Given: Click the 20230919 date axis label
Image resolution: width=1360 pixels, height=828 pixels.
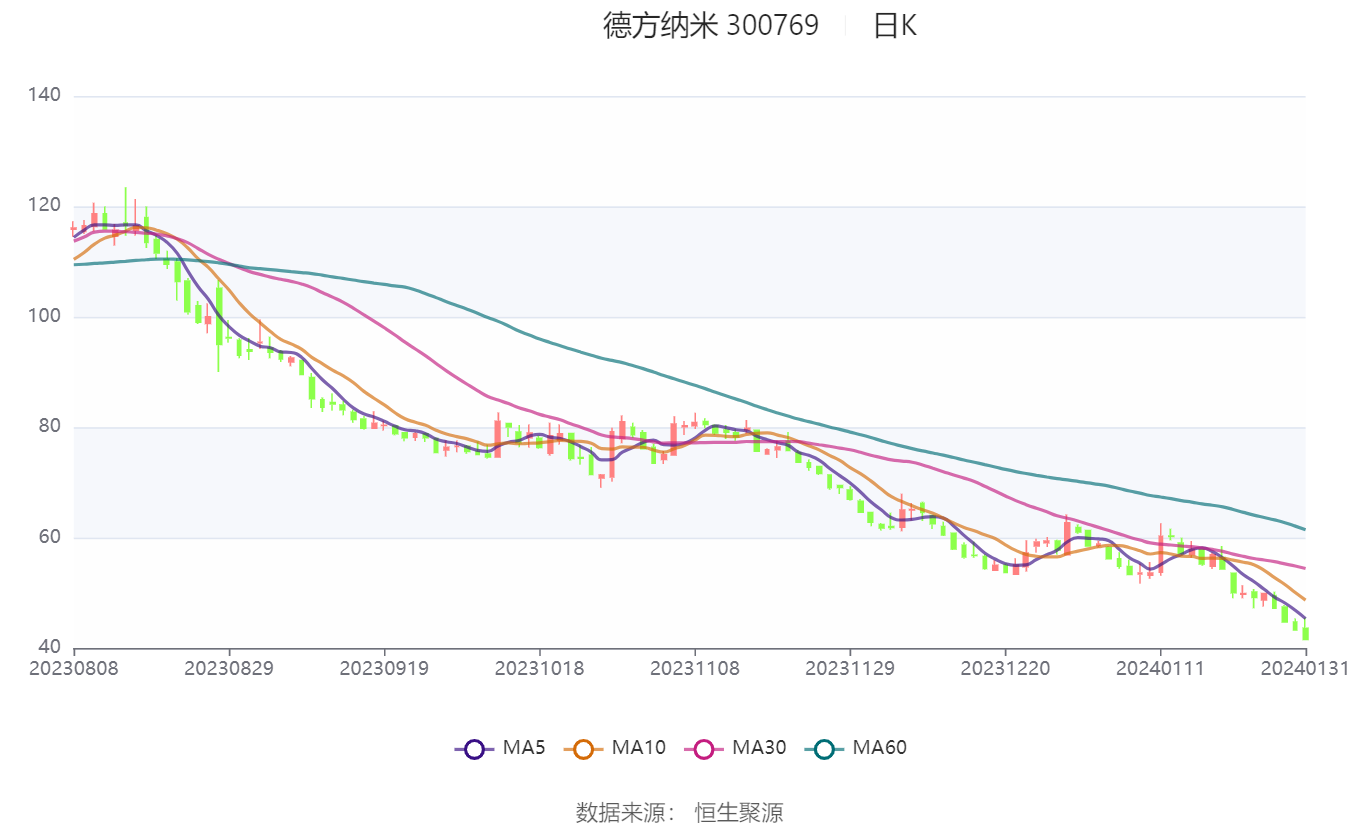Looking at the screenshot, I should coord(384,668).
